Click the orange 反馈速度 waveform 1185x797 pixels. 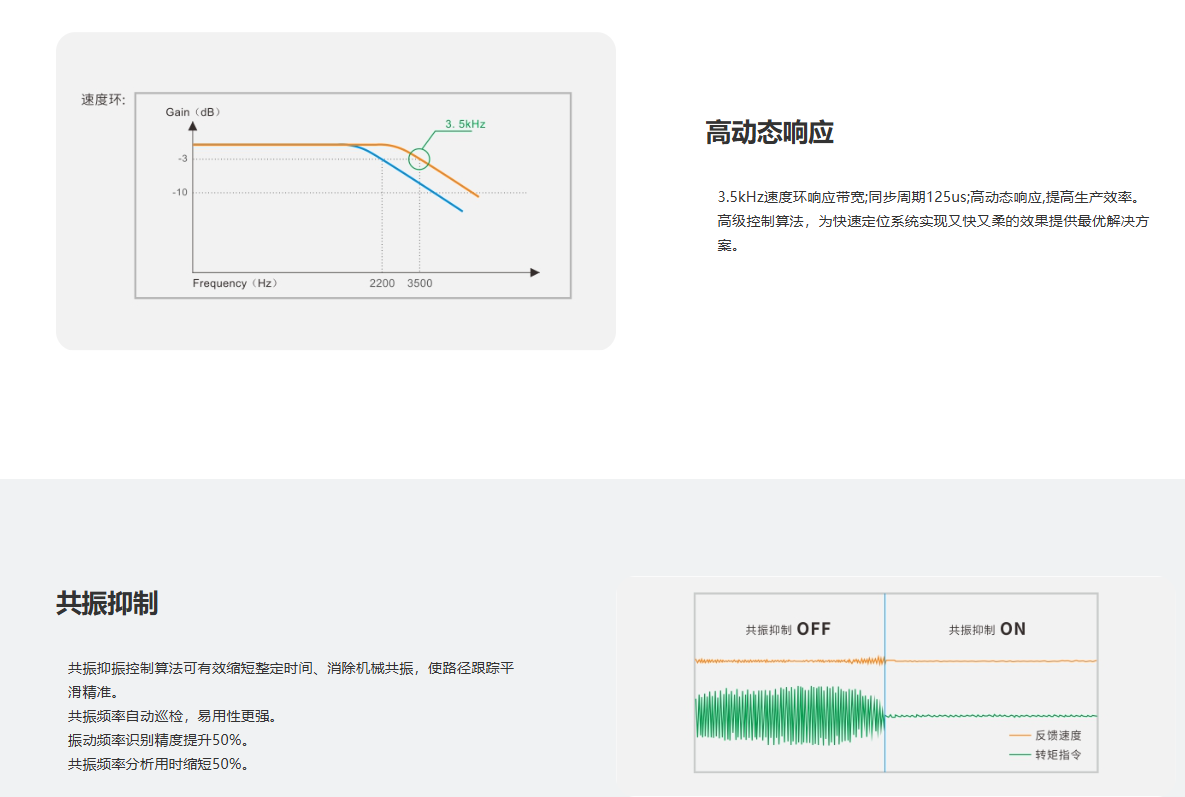pos(790,662)
